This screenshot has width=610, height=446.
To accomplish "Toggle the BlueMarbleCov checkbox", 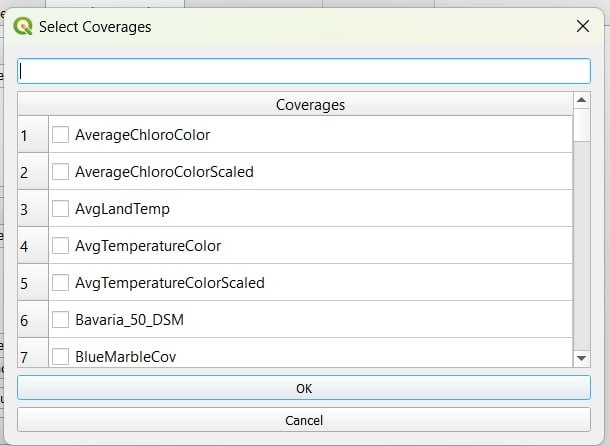I will (x=61, y=355).
